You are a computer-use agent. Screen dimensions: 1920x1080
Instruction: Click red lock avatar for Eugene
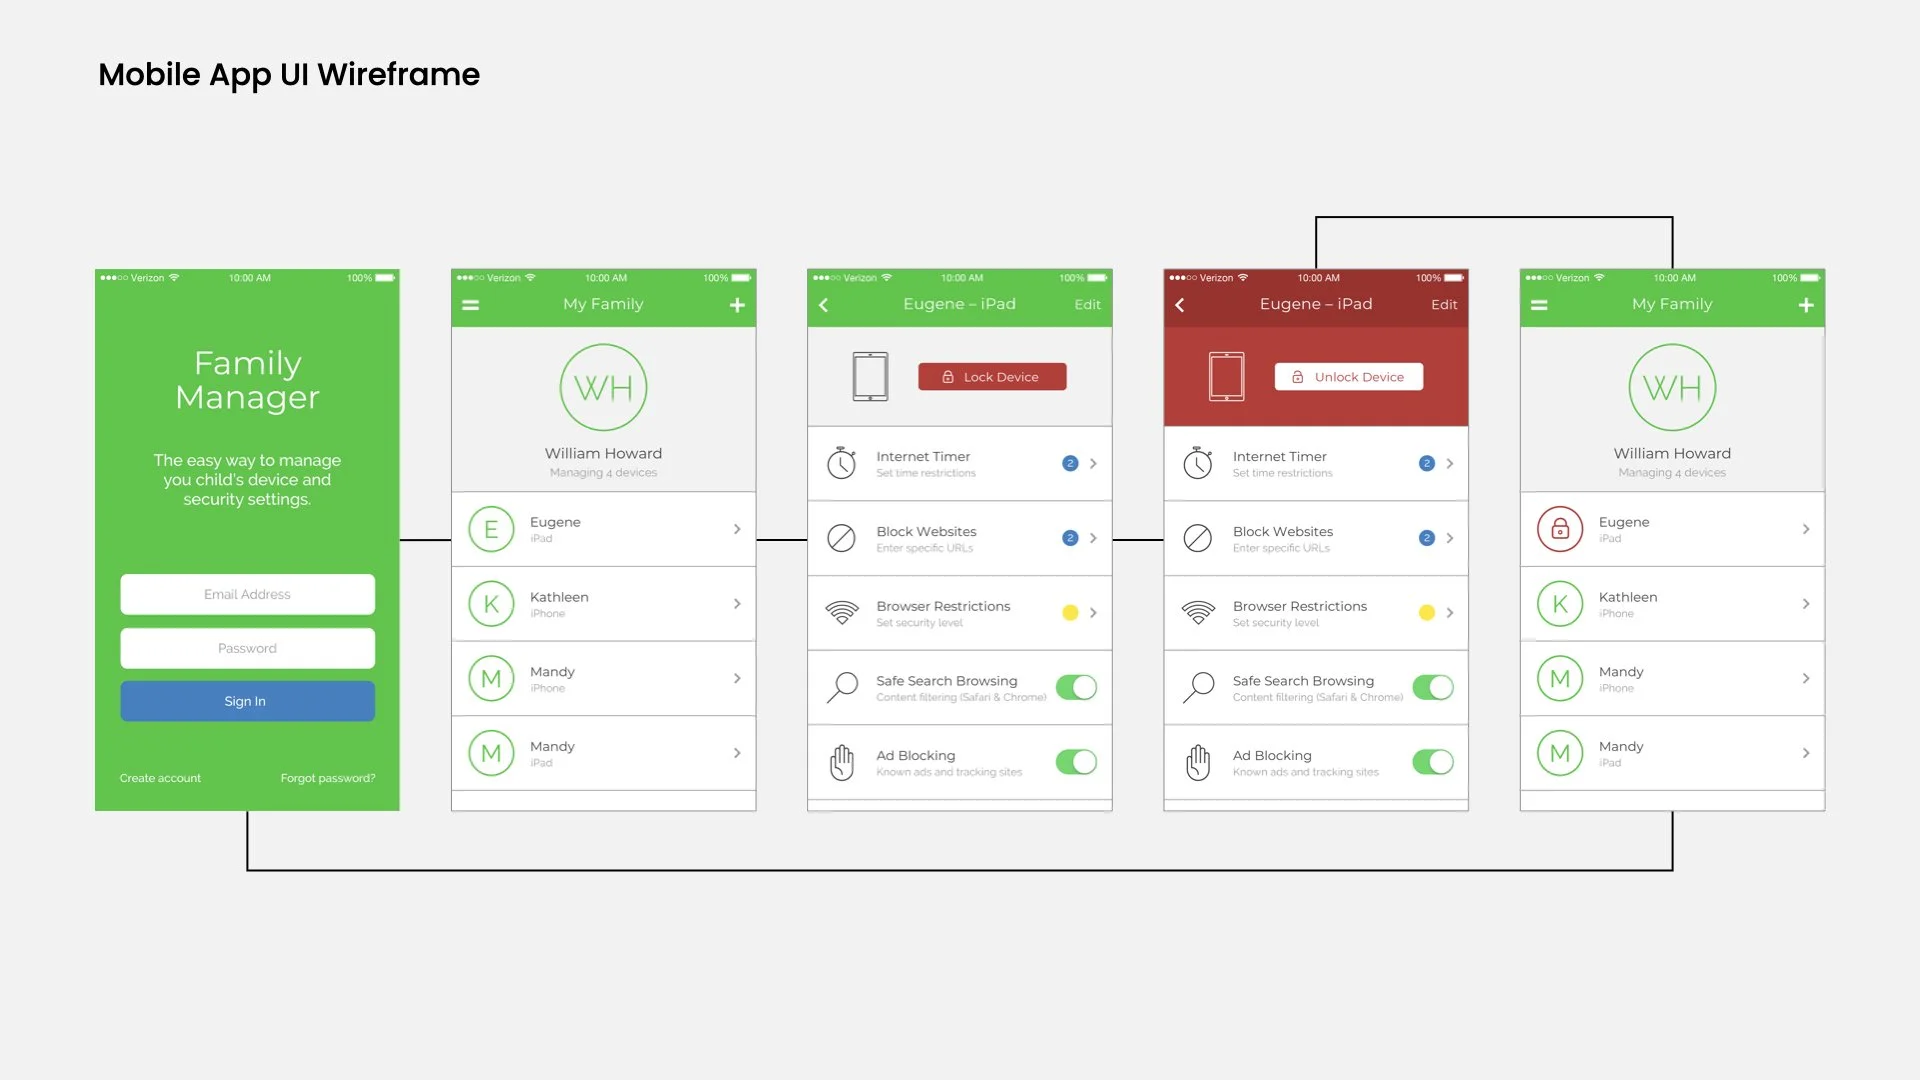[1559, 529]
